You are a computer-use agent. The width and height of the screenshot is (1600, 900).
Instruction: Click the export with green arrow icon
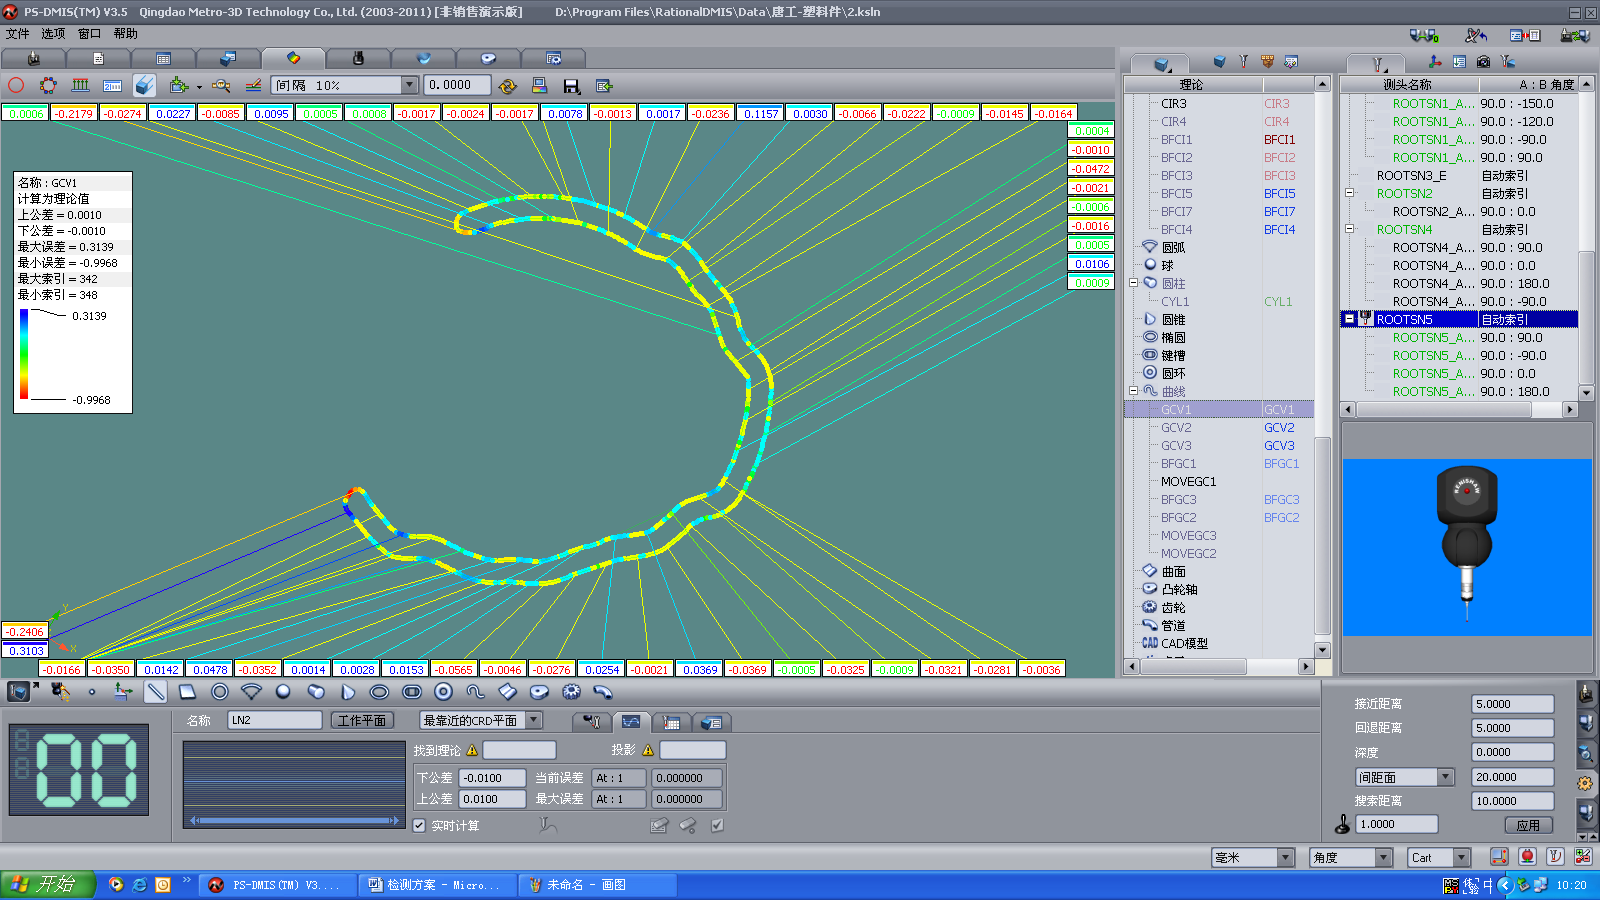(x=604, y=86)
